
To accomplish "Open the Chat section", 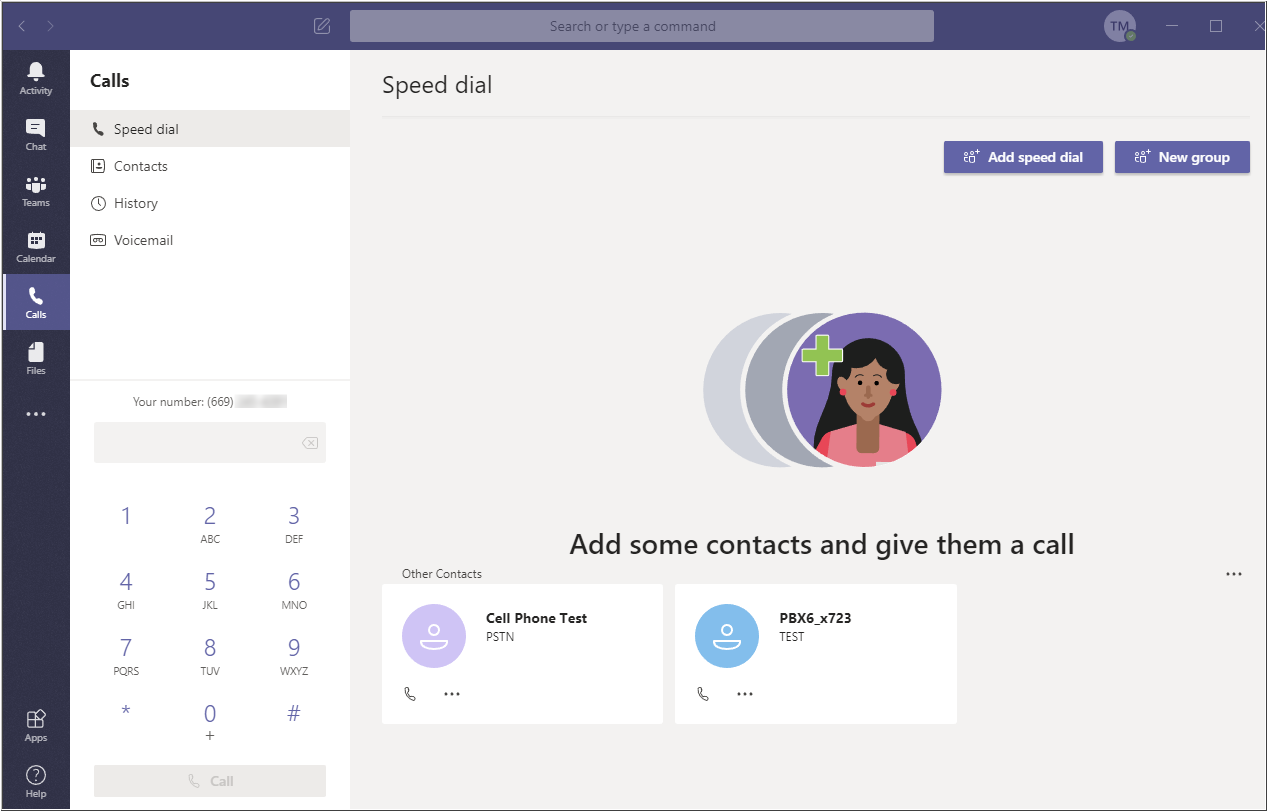I will pos(36,134).
